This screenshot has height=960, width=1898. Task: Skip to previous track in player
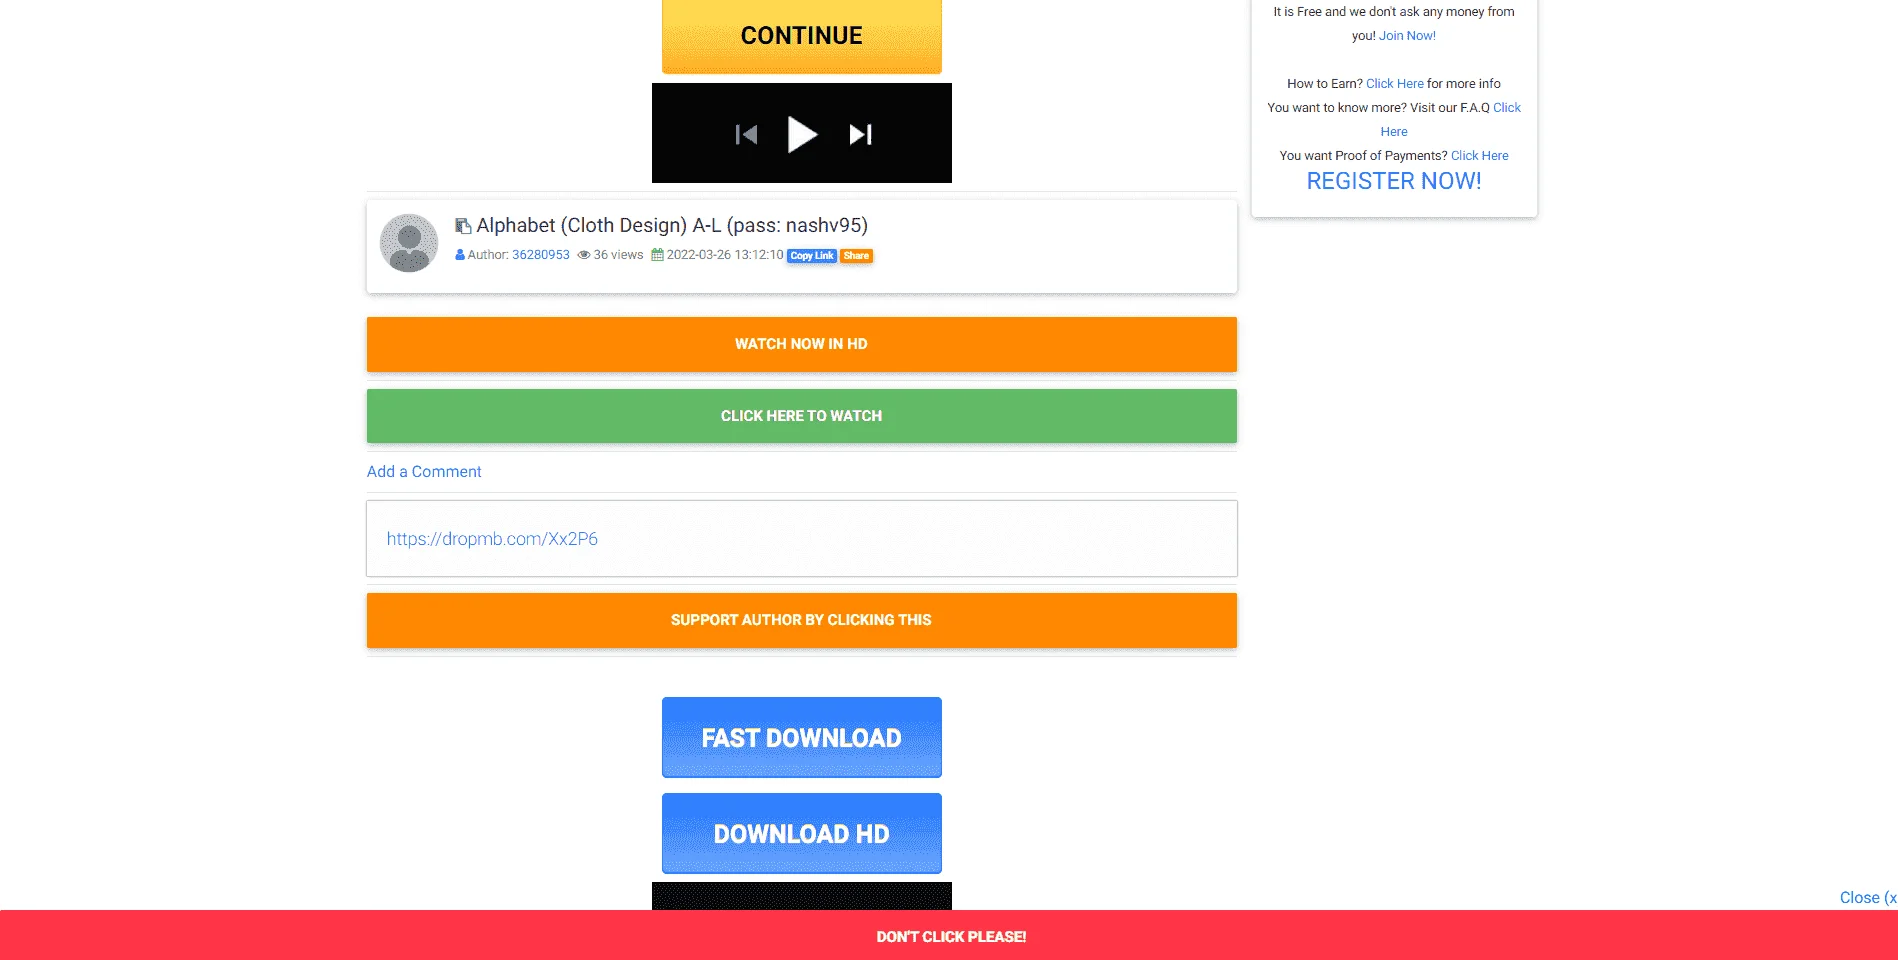(746, 134)
